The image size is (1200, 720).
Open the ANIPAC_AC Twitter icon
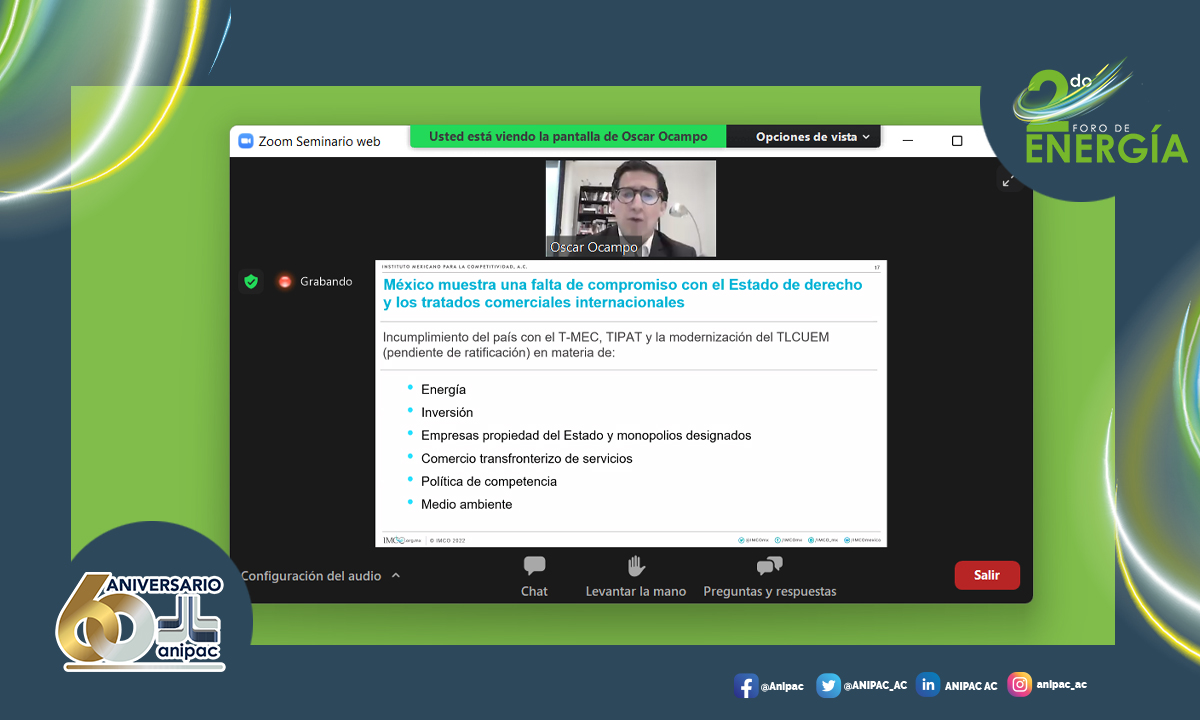click(828, 685)
